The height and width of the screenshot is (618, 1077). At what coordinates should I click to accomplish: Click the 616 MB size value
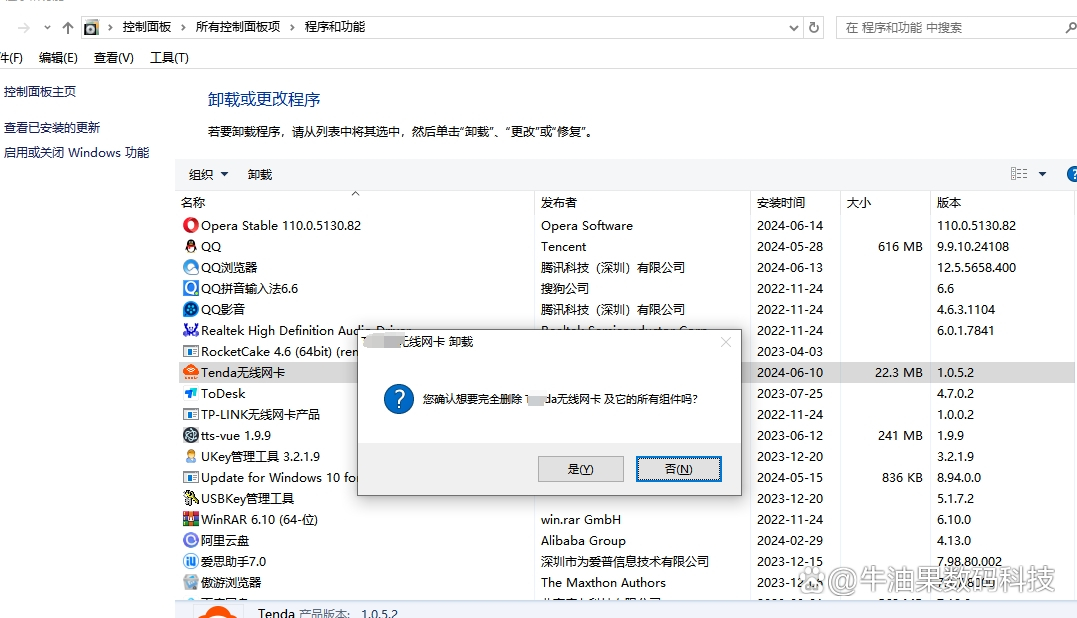click(x=900, y=247)
